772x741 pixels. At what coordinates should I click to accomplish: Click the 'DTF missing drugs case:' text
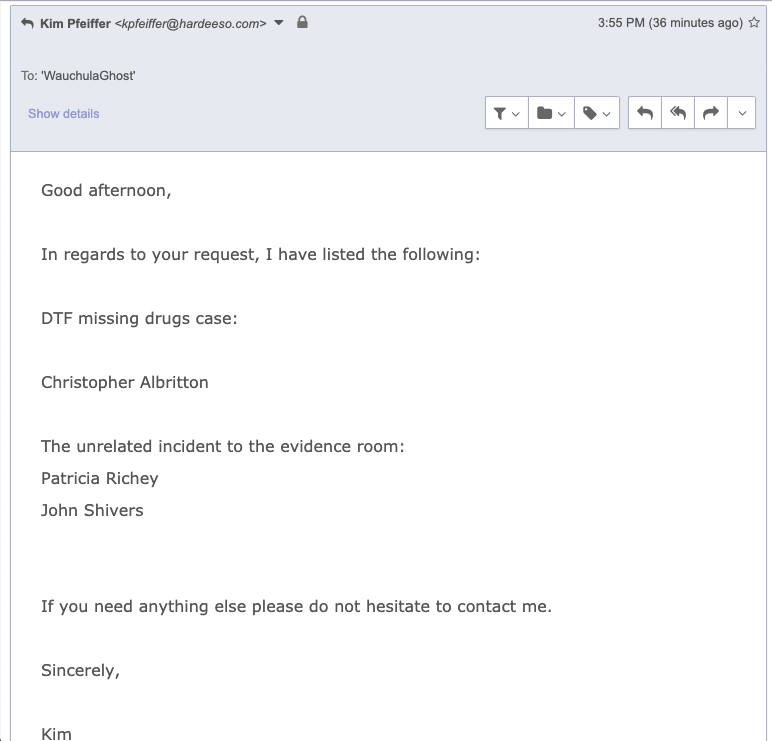click(x=139, y=318)
